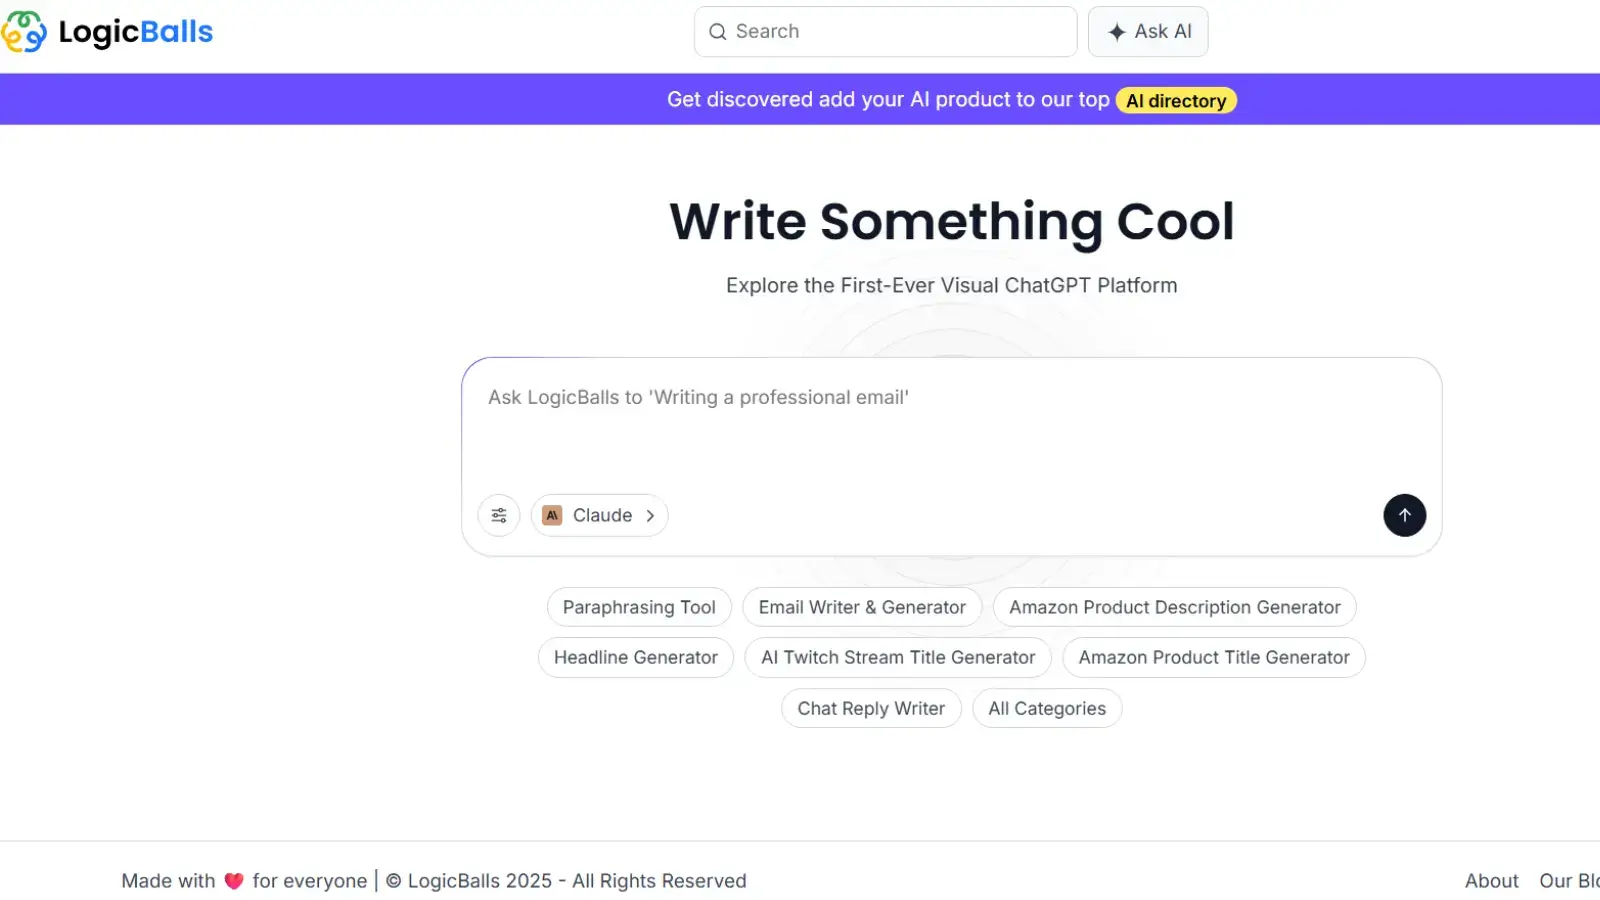Open the About link
1600x900 pixels.
point(1491,880)
